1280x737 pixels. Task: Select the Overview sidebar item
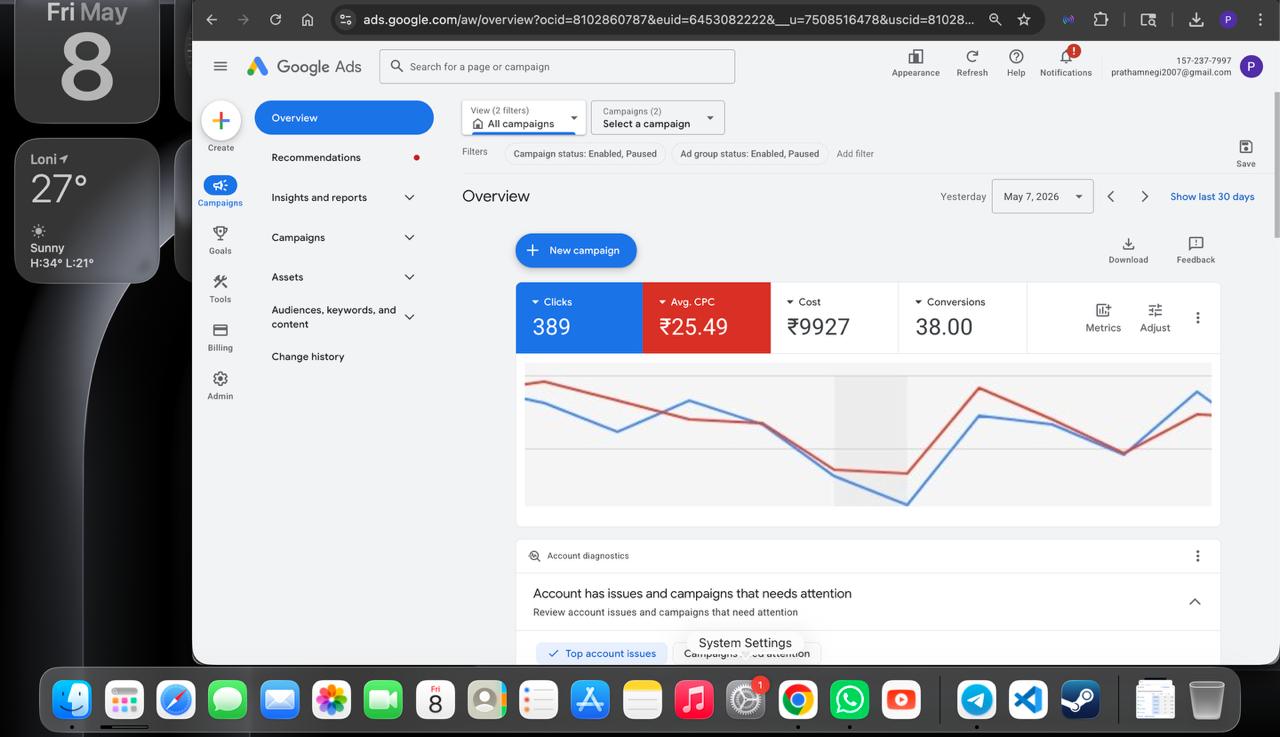[344, 118]
